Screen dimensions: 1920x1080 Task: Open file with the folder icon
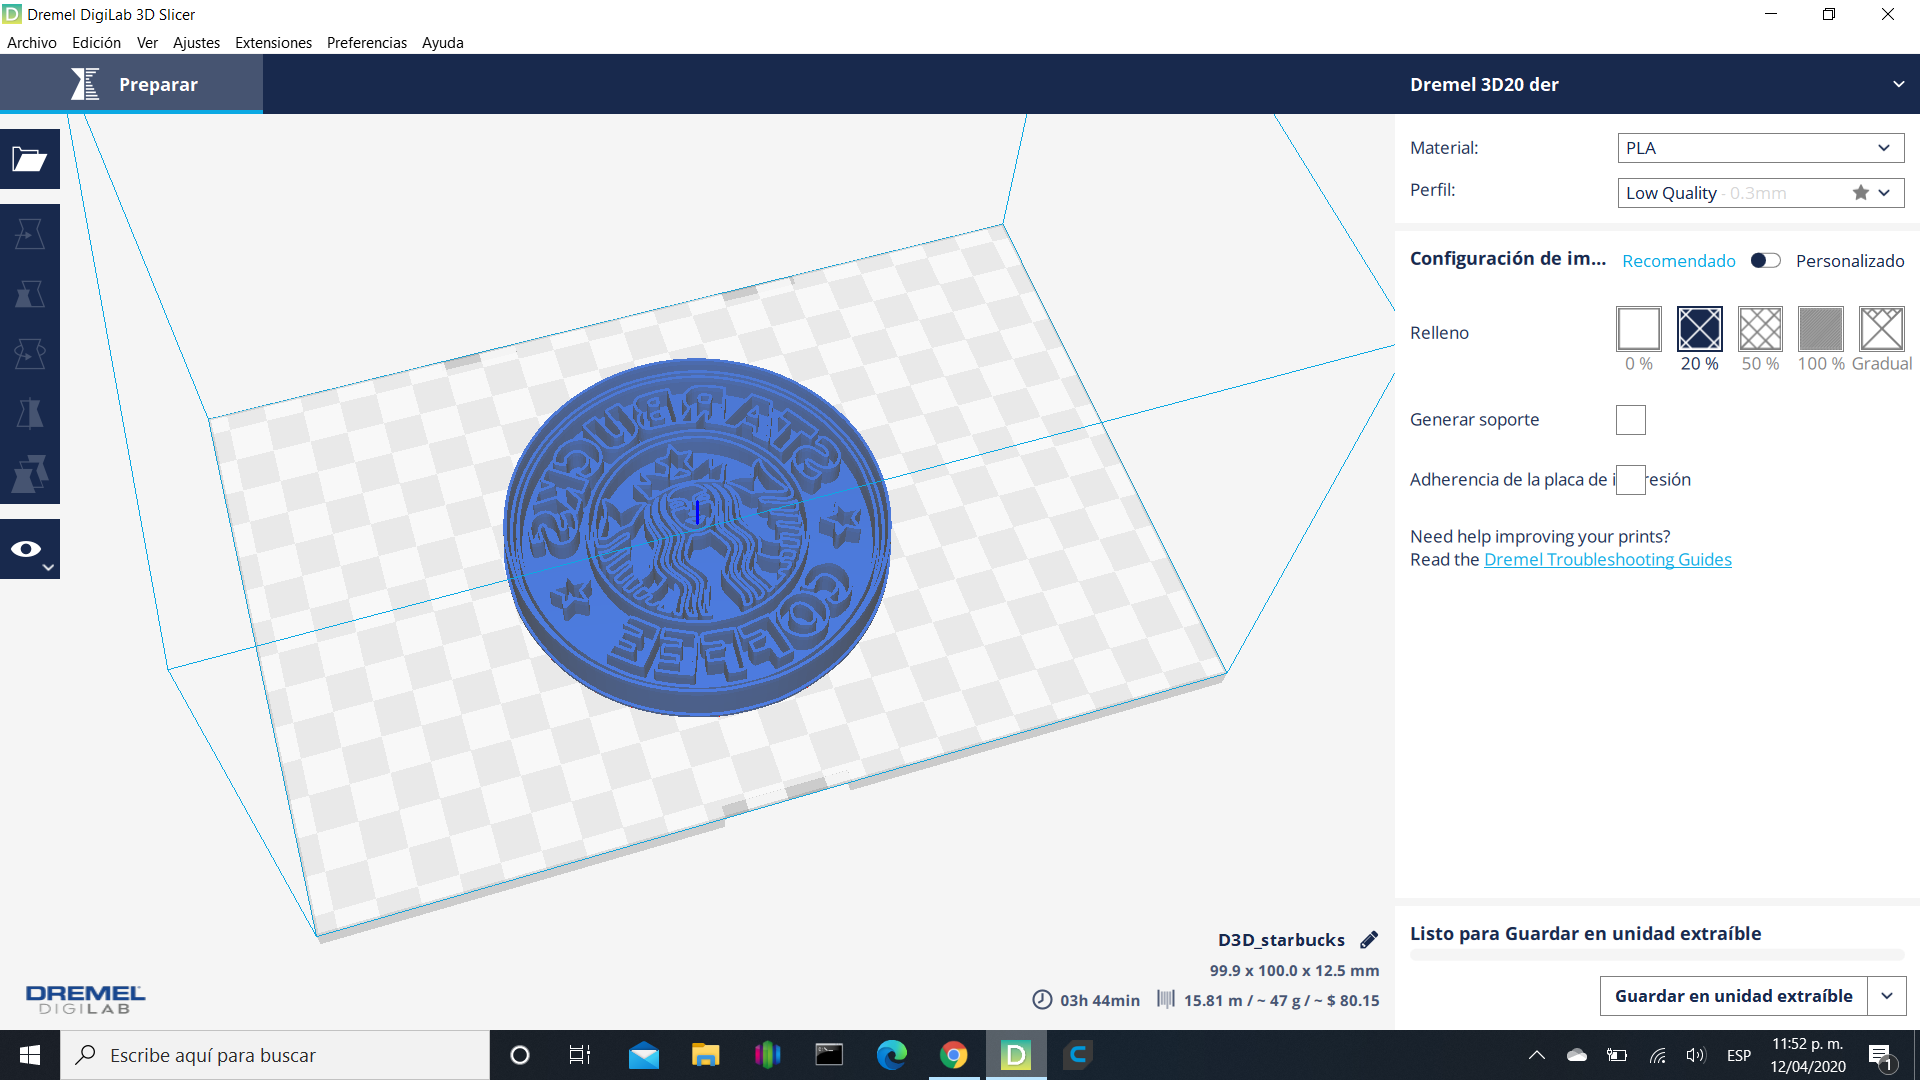coord(30,159)
